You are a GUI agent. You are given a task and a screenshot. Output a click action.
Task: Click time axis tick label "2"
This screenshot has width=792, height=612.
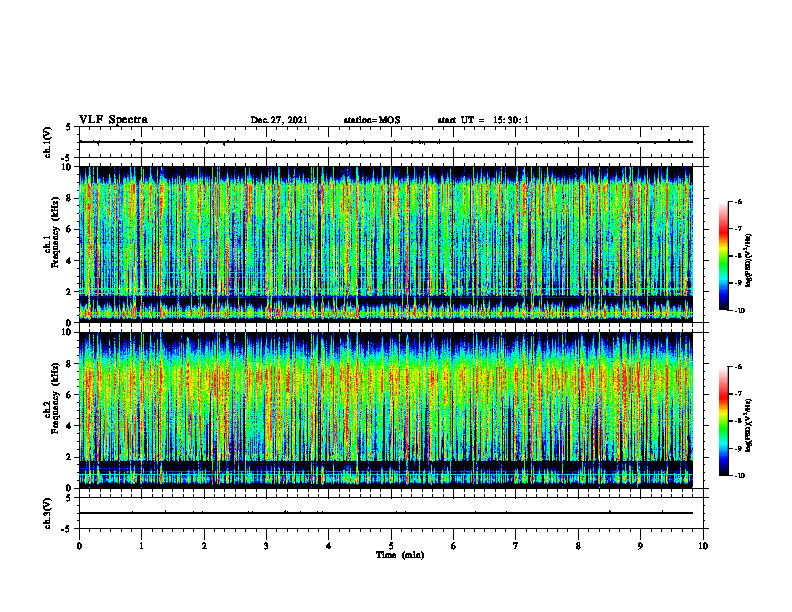(x=204, y=546)
